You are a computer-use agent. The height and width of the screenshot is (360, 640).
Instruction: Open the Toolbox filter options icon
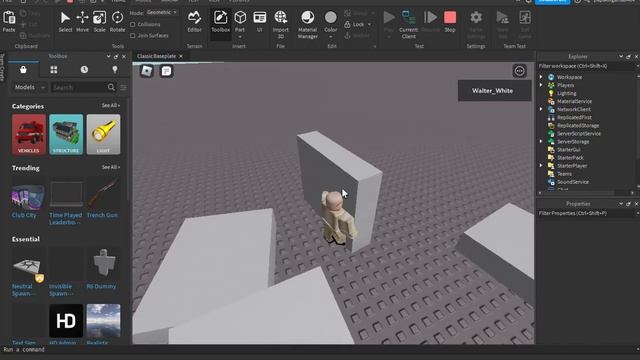(123, 87)
